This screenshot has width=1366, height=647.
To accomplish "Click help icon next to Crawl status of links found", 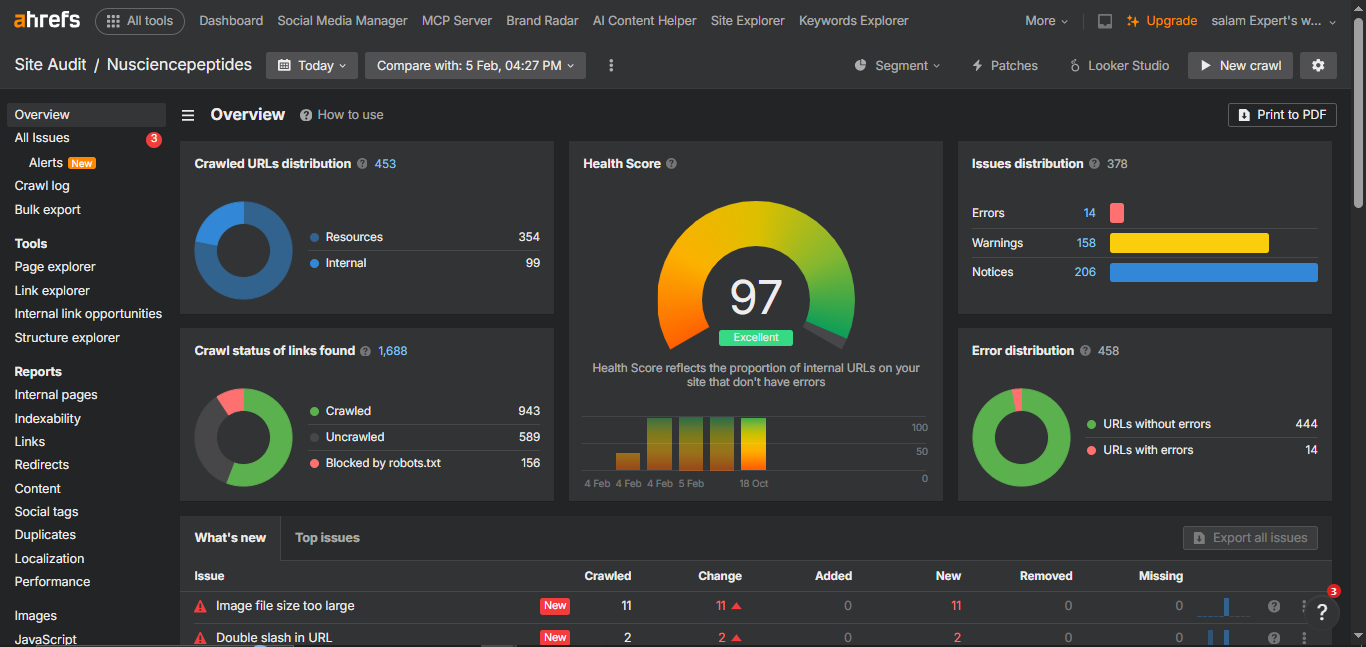I will coord(365,351).
